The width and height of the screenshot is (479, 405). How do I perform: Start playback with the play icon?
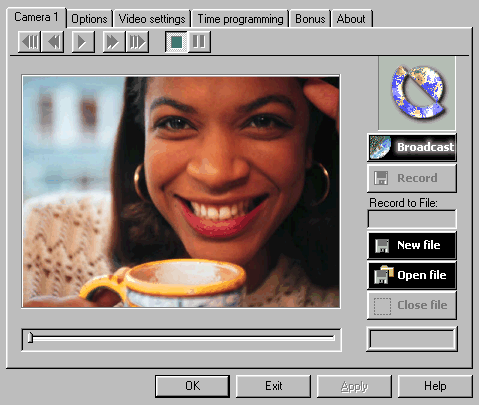83,42
